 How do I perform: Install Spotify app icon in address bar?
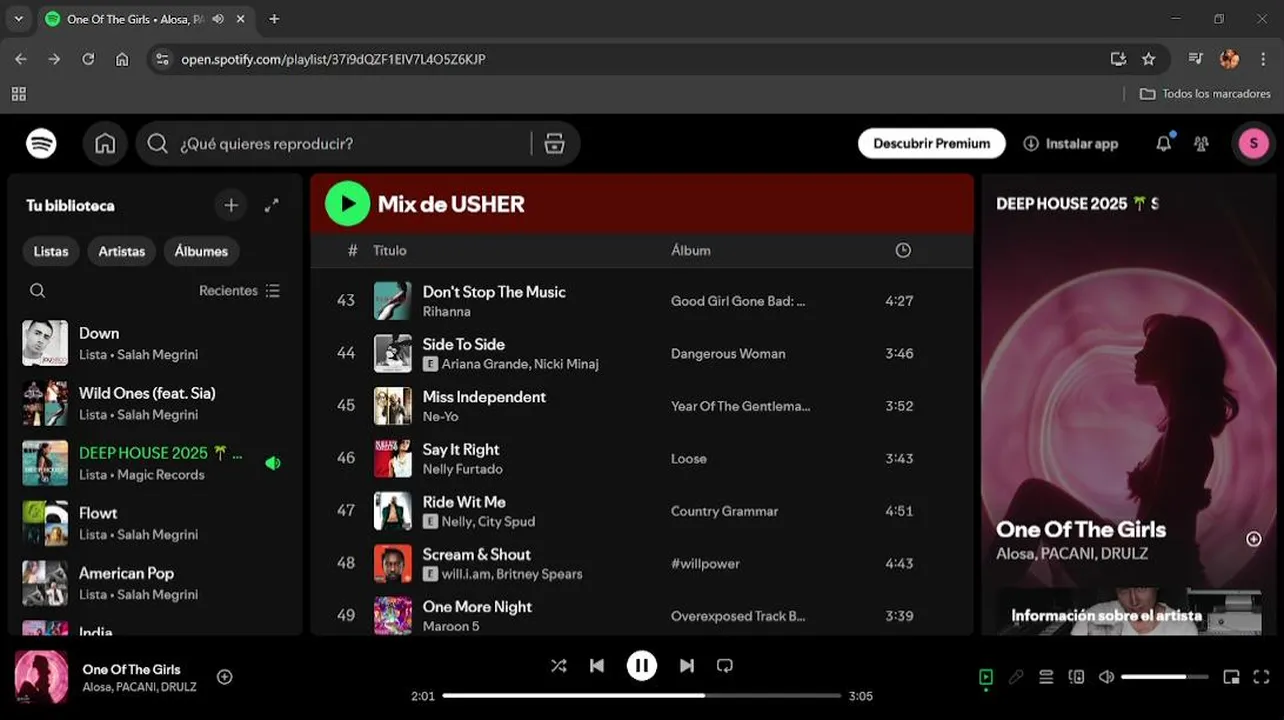1118,59
